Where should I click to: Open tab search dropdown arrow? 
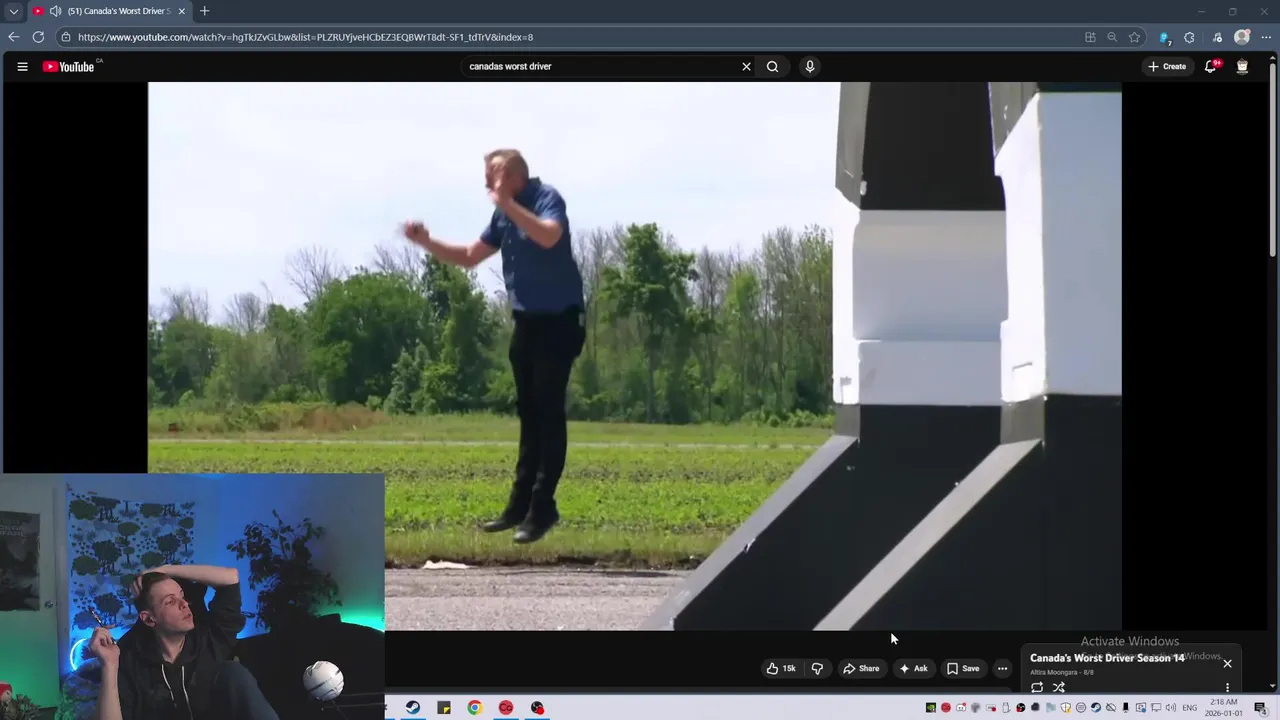coord(13,11)
